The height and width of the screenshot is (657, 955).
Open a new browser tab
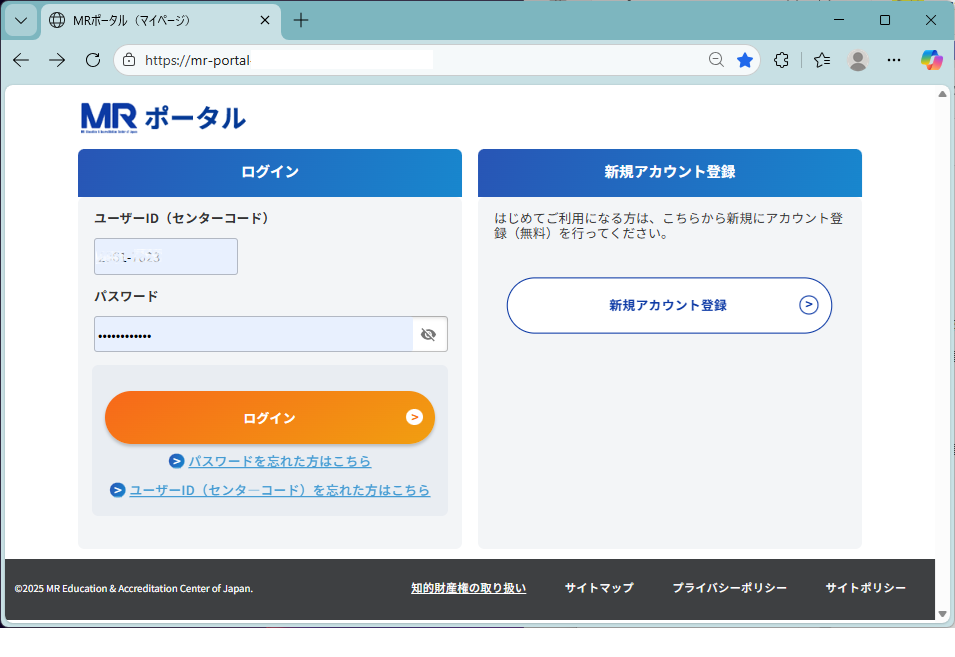click(300, 20)
